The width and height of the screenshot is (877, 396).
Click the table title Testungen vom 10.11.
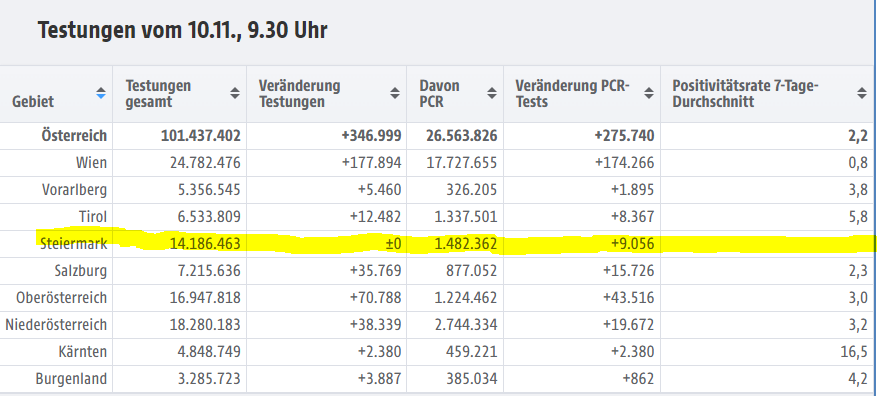[182, 30]
